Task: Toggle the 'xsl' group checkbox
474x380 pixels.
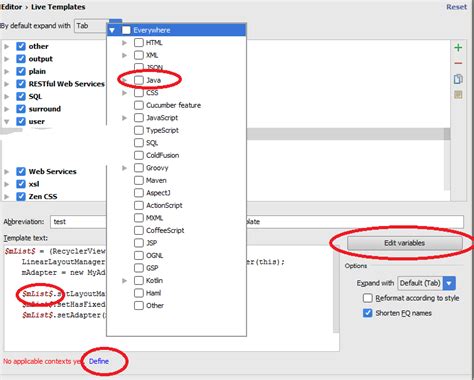Action: tap(21, 184)
